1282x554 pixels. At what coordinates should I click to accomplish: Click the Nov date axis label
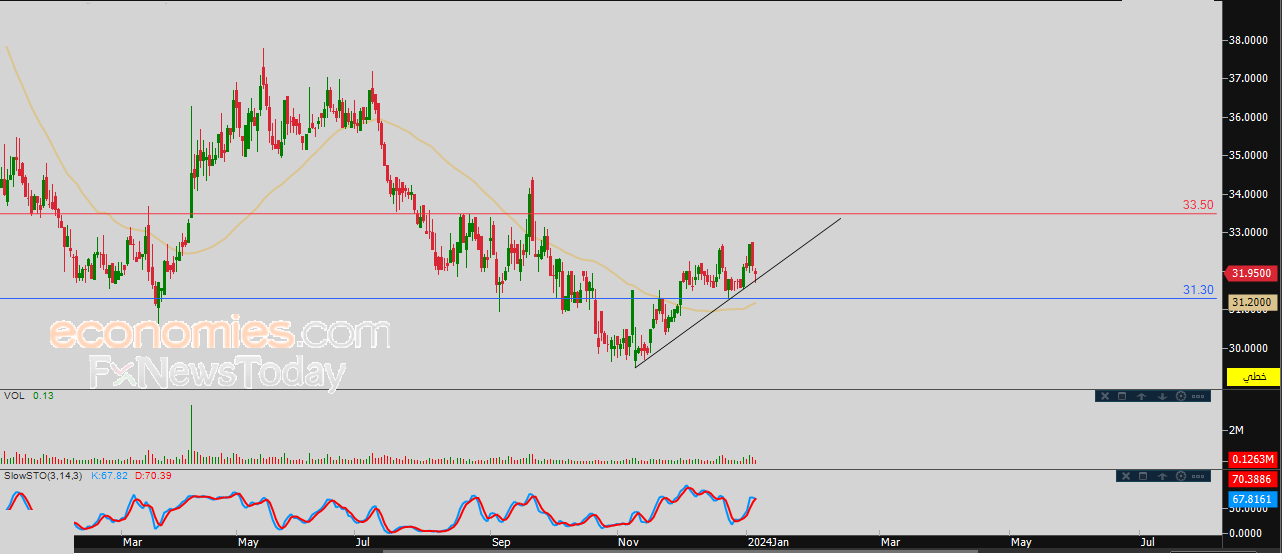[628, 542]
